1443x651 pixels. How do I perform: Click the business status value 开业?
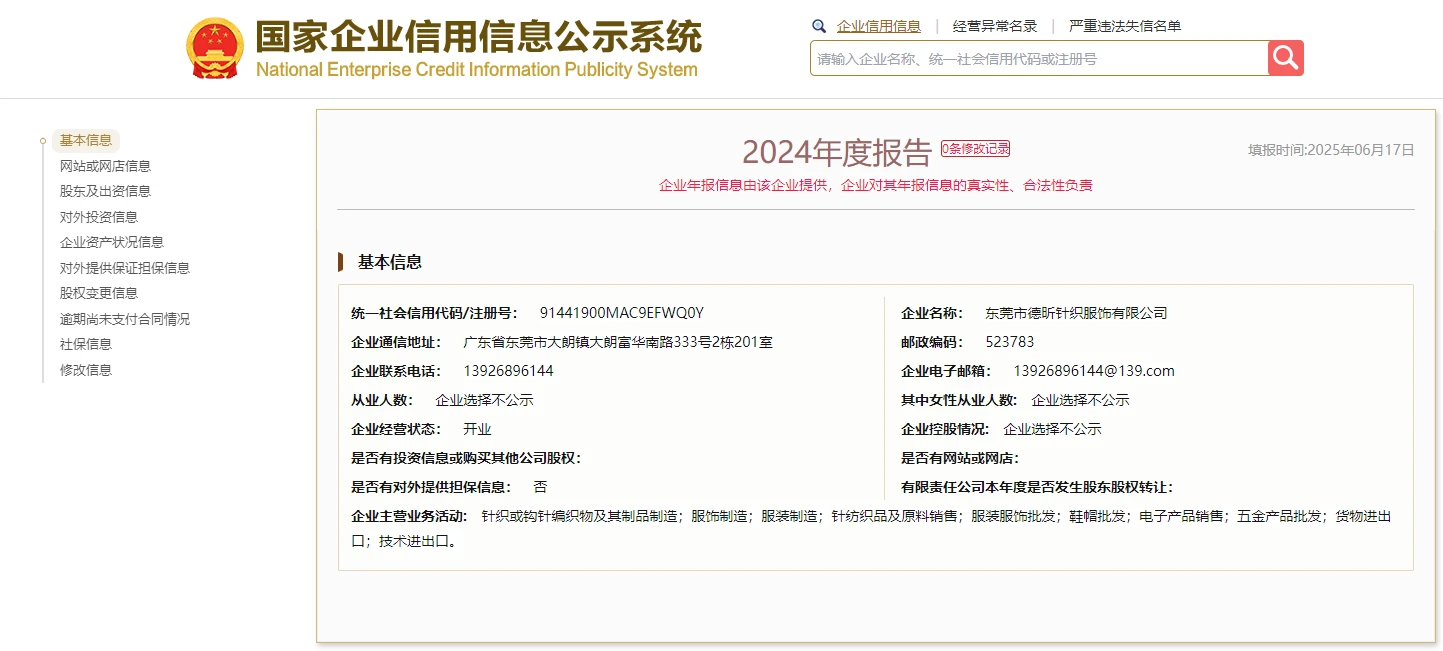pos(477,429)
